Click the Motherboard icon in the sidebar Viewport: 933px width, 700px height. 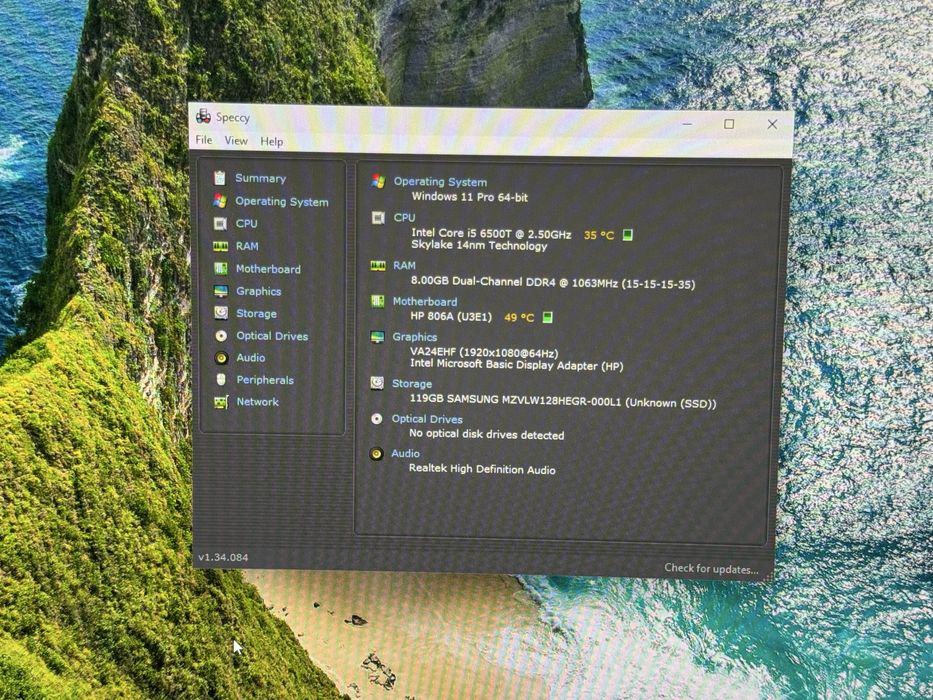[x=220, y=268]
